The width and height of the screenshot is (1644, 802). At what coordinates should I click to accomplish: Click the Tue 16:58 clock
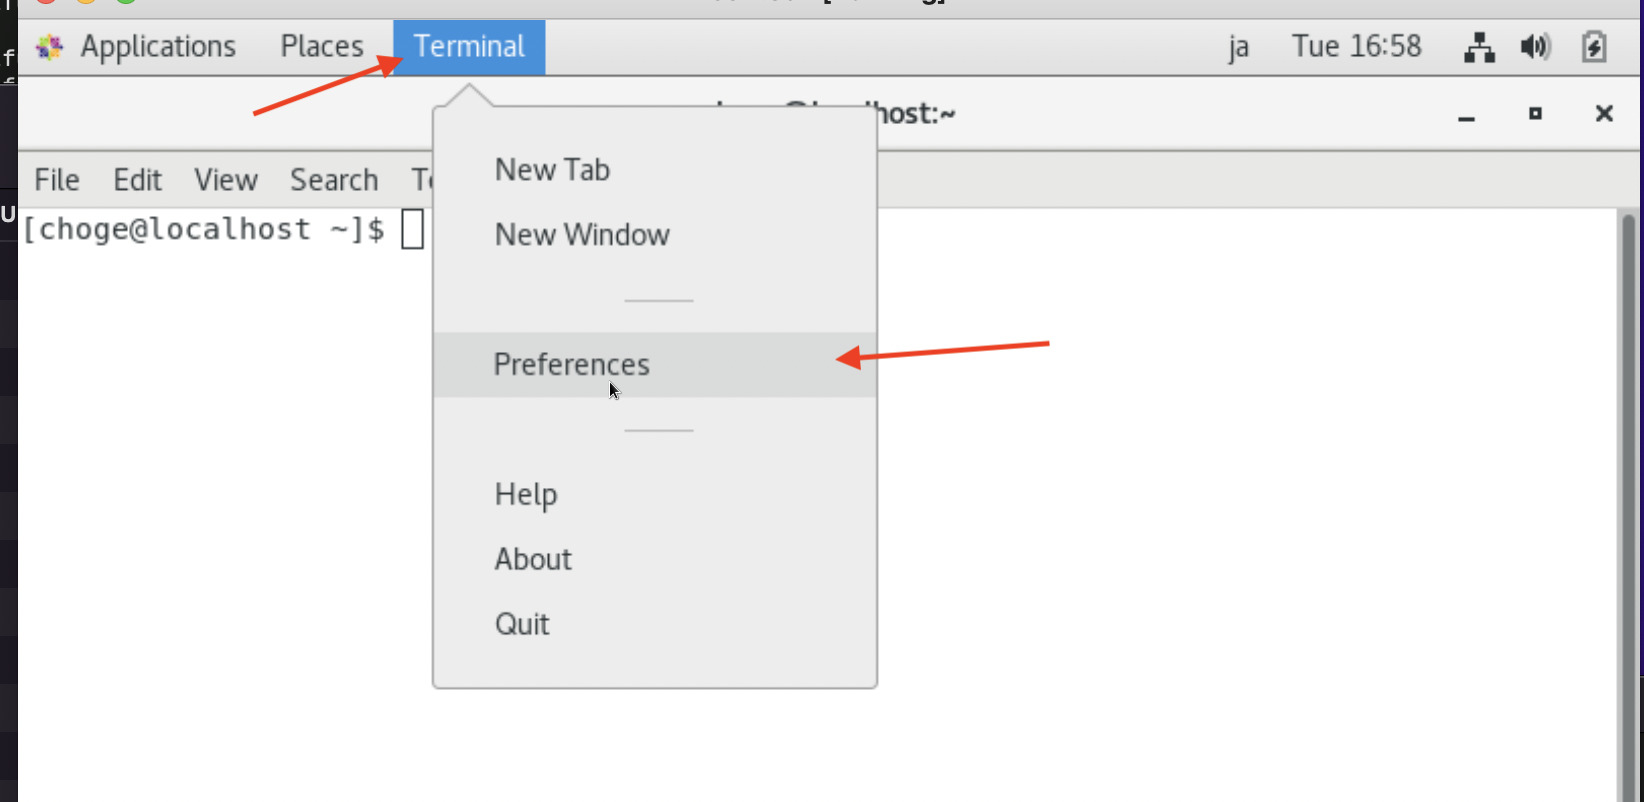[x=1356, y=47]
